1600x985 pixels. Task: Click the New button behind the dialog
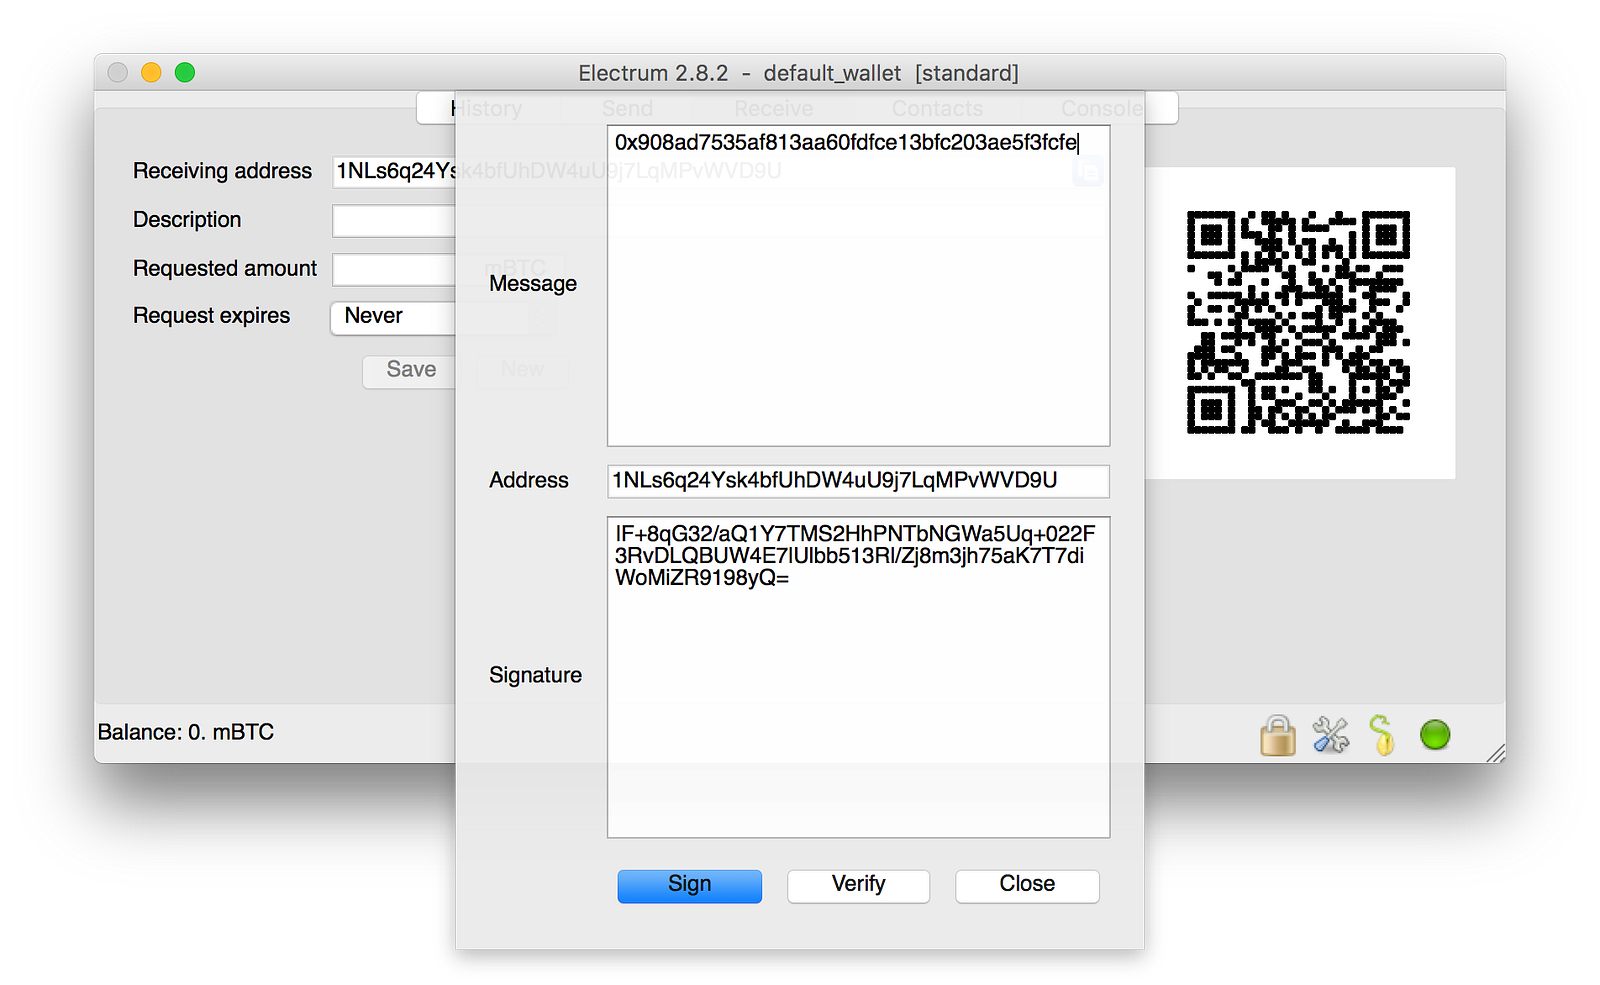click(x=522, y=370)
